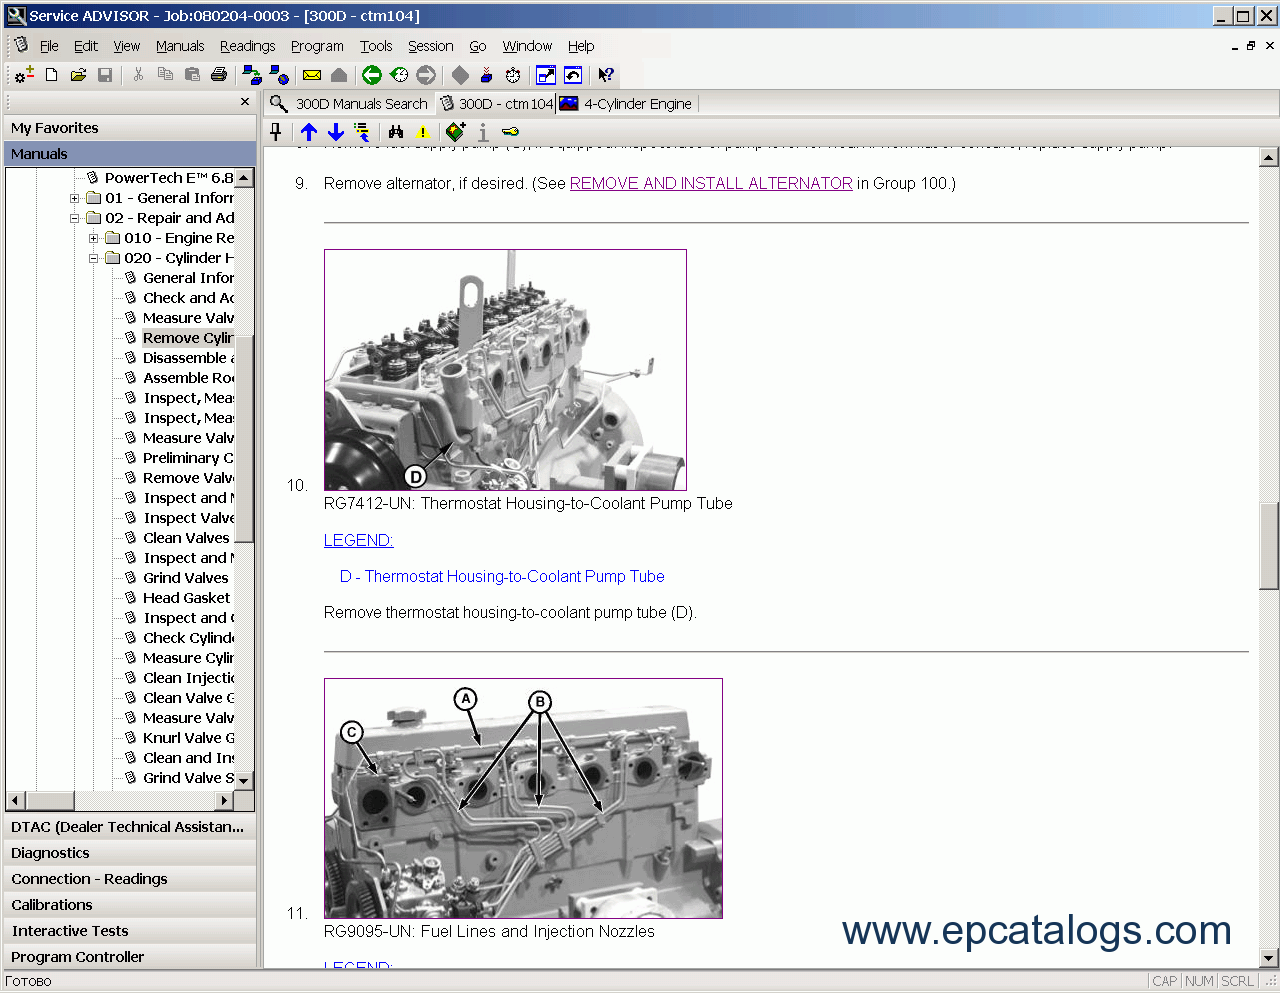Go back using green left arrow

(x=372, y=75)
